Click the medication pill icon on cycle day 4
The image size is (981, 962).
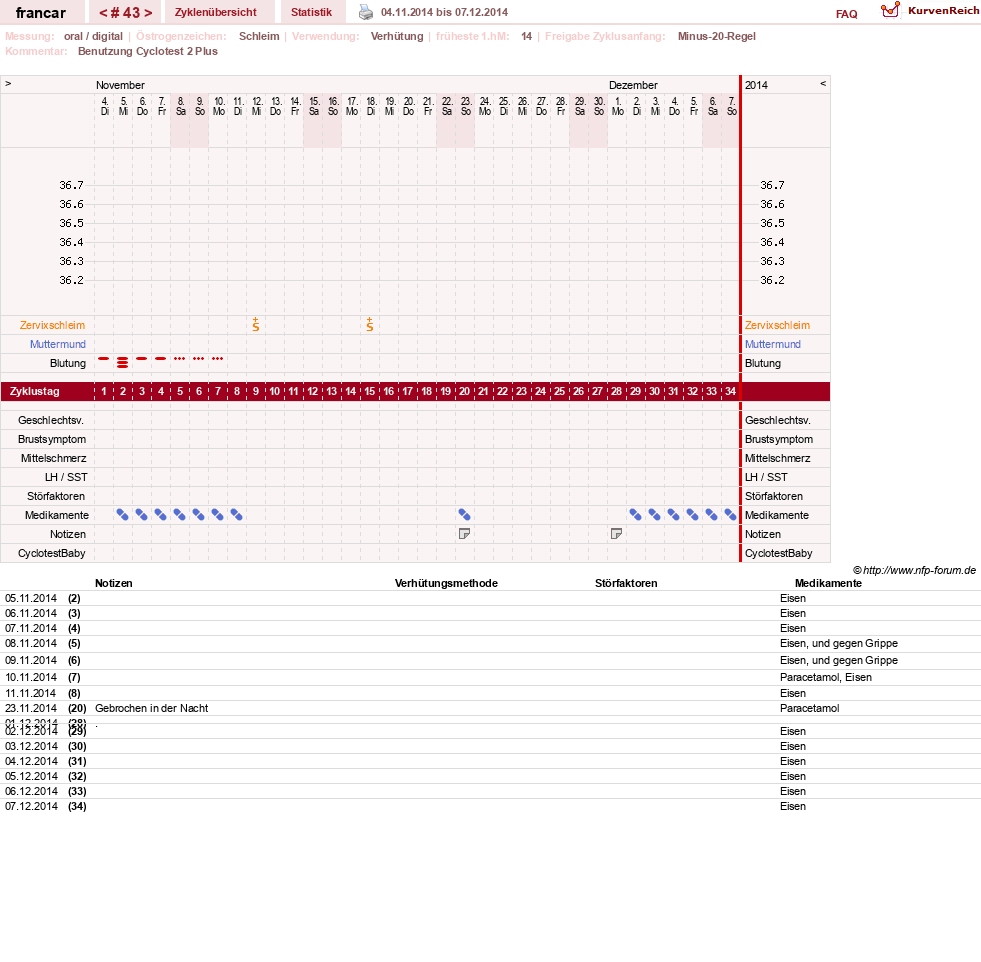(161, 515)
